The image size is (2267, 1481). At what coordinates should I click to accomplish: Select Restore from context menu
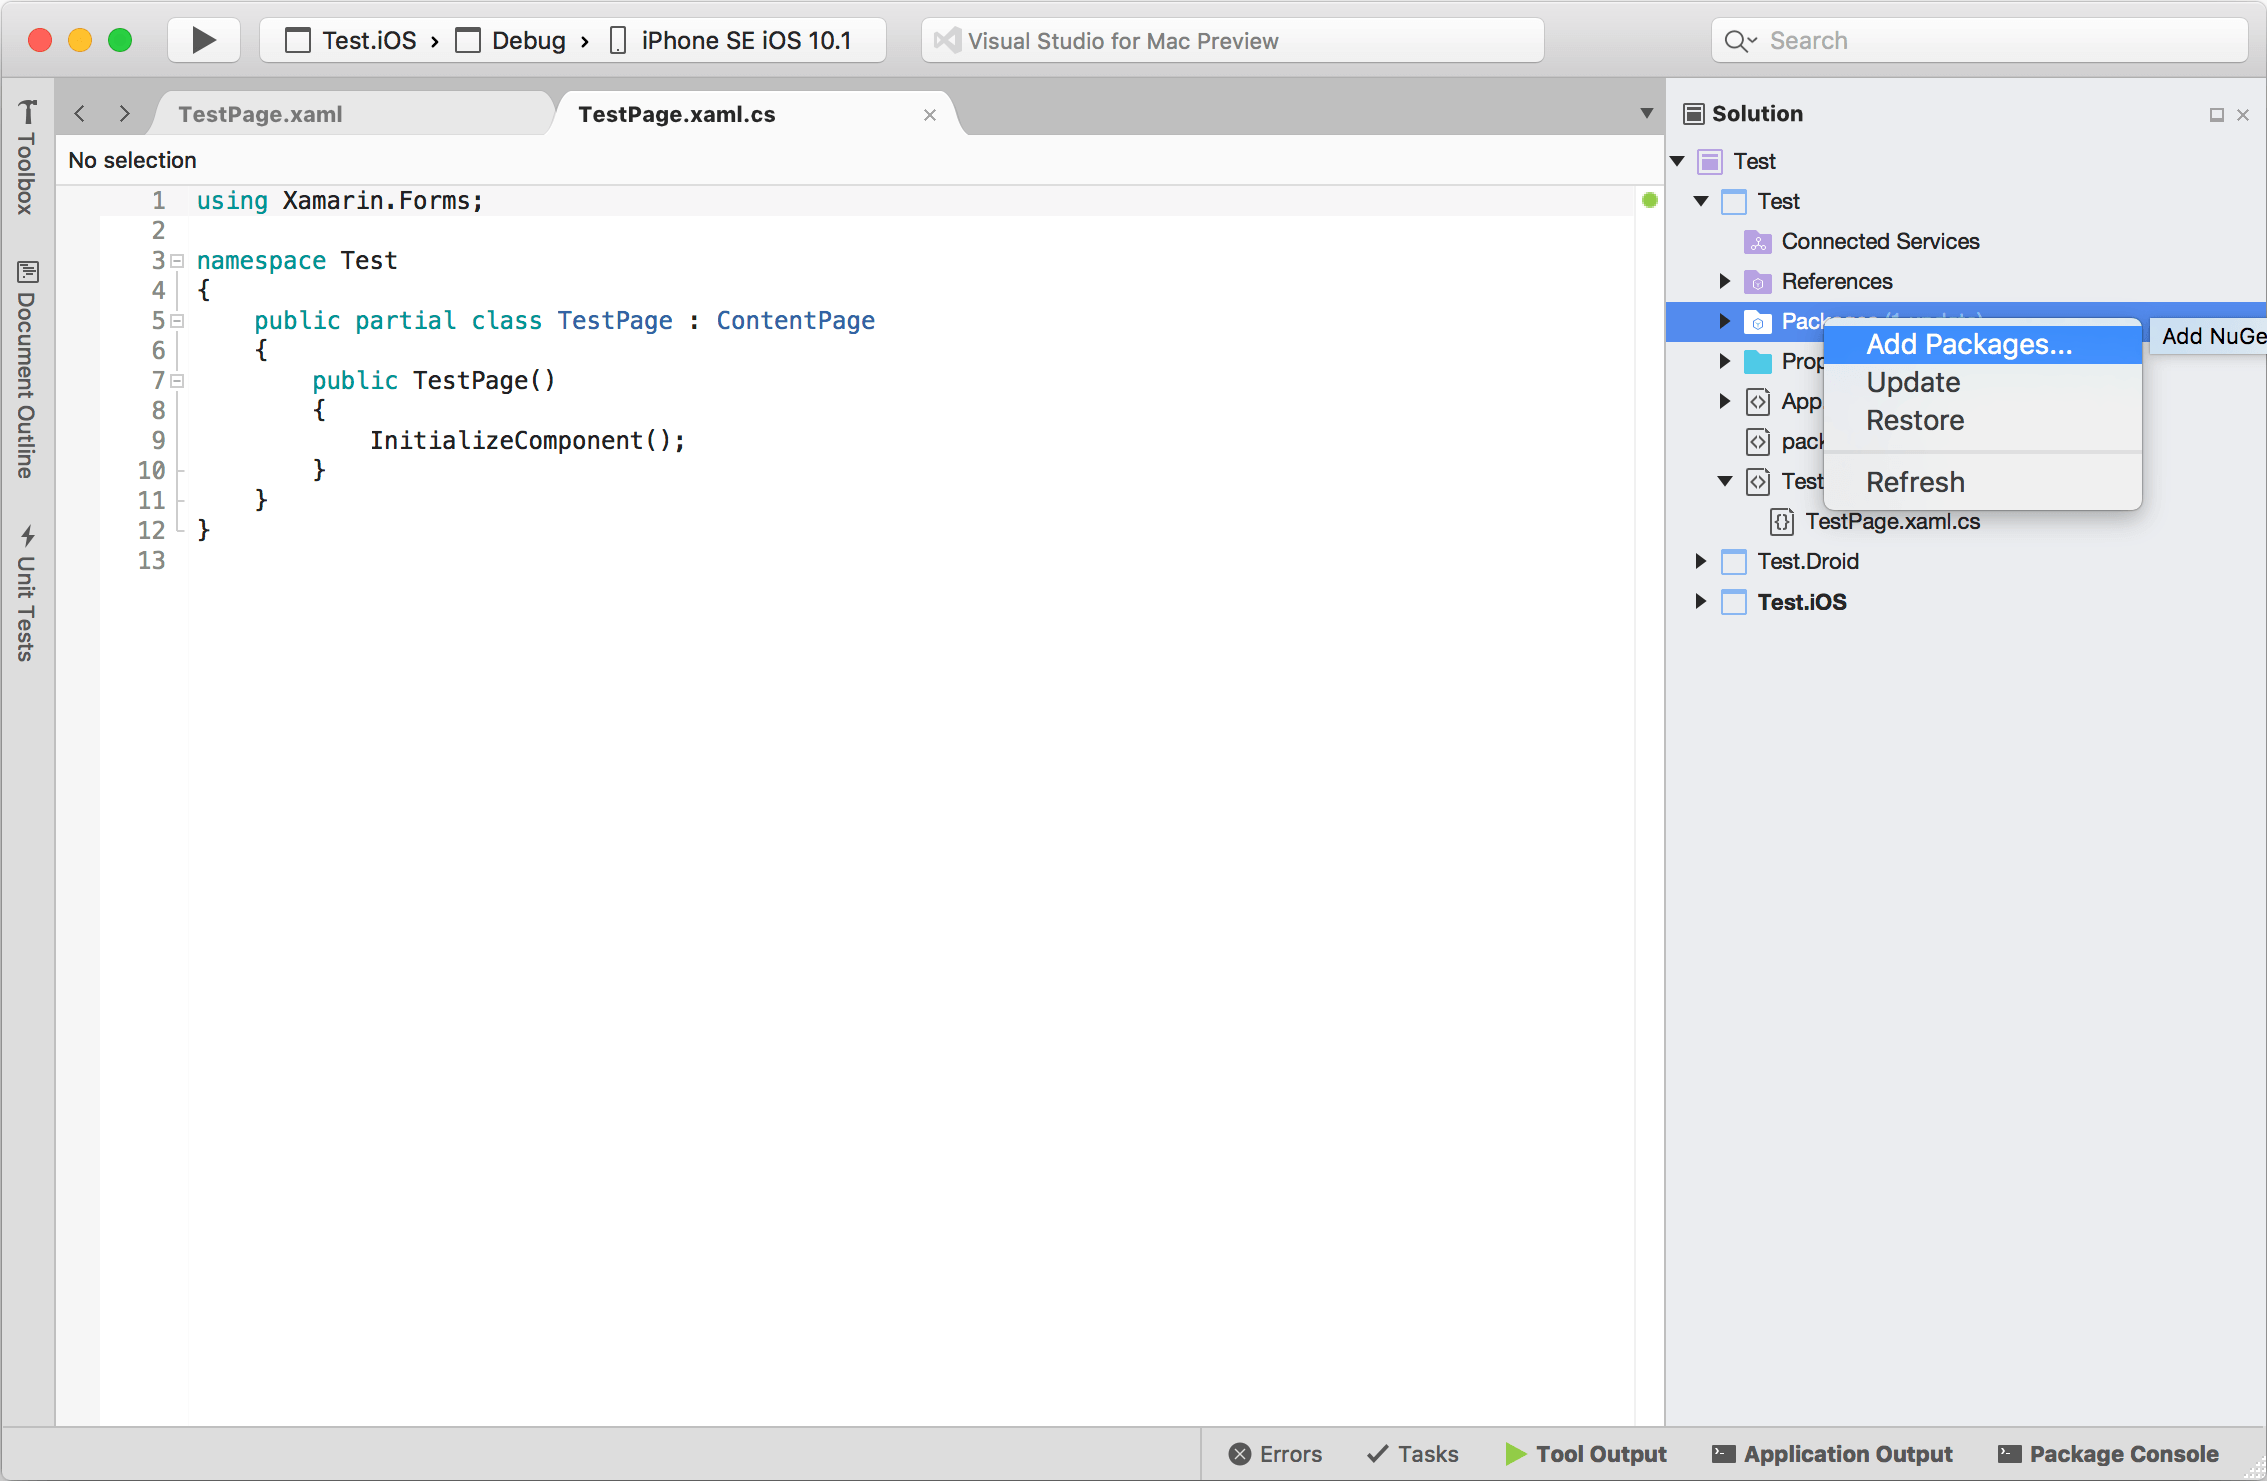pyautogui.click(x=1913, y=420)
